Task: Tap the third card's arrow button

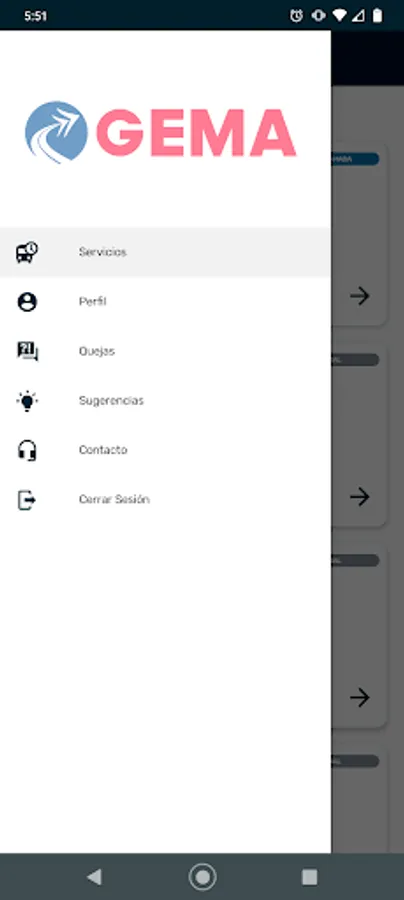Action: click(x=360, y=697)
